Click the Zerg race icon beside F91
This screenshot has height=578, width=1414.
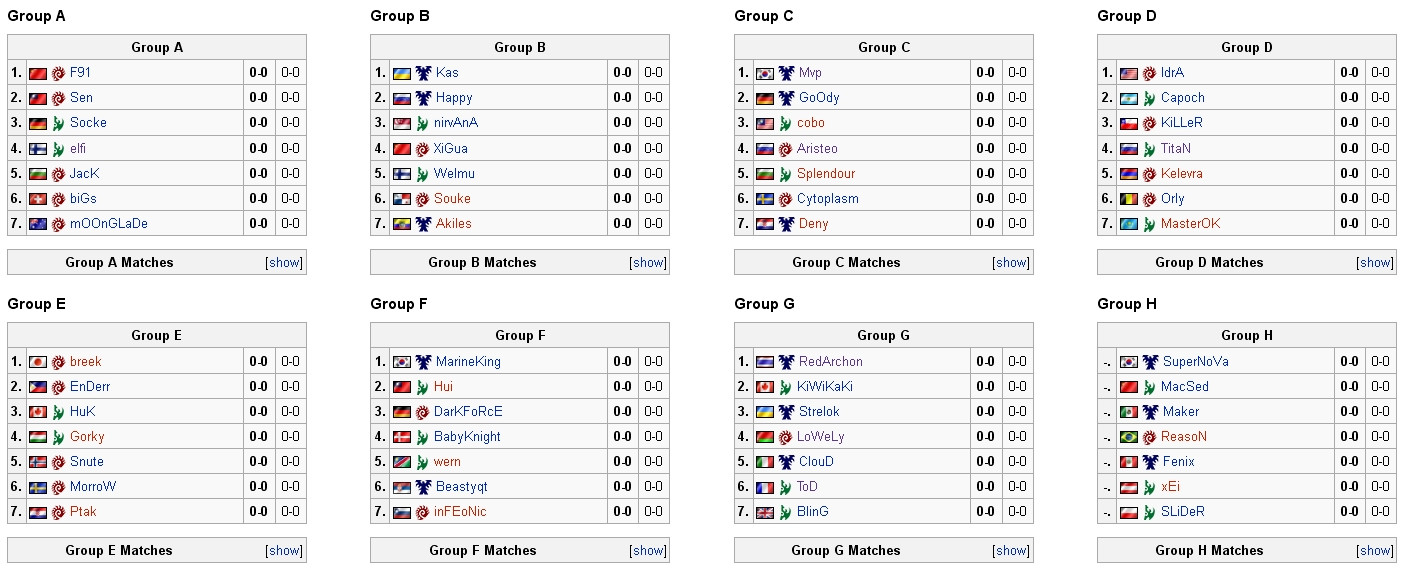click(x=58, y=73)
